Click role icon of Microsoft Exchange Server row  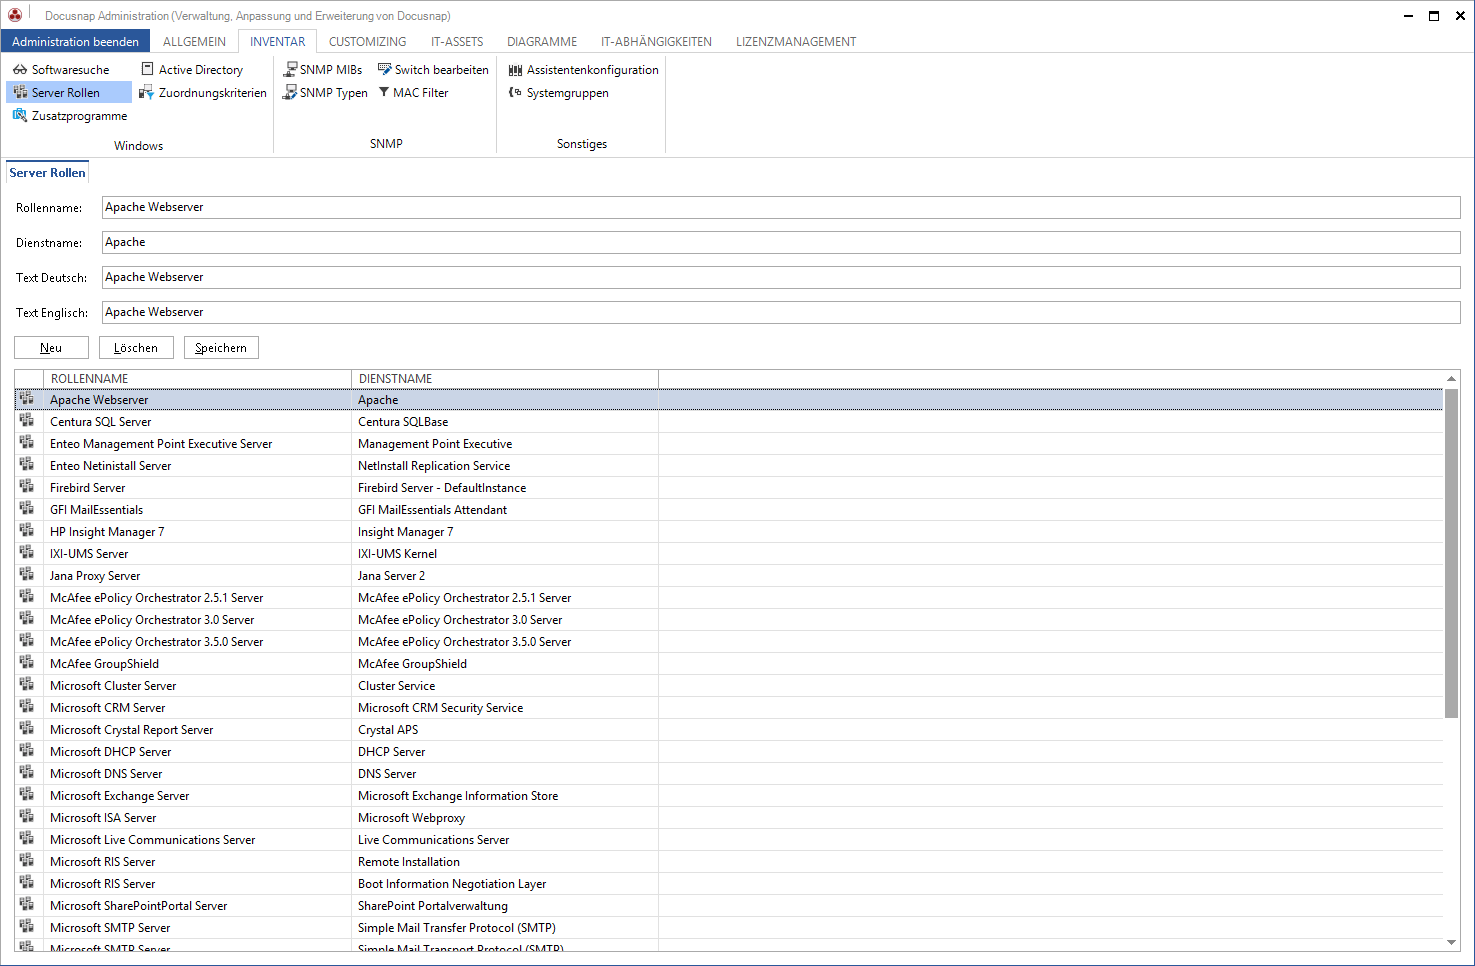pyautogui.click(x=27, y=795)
